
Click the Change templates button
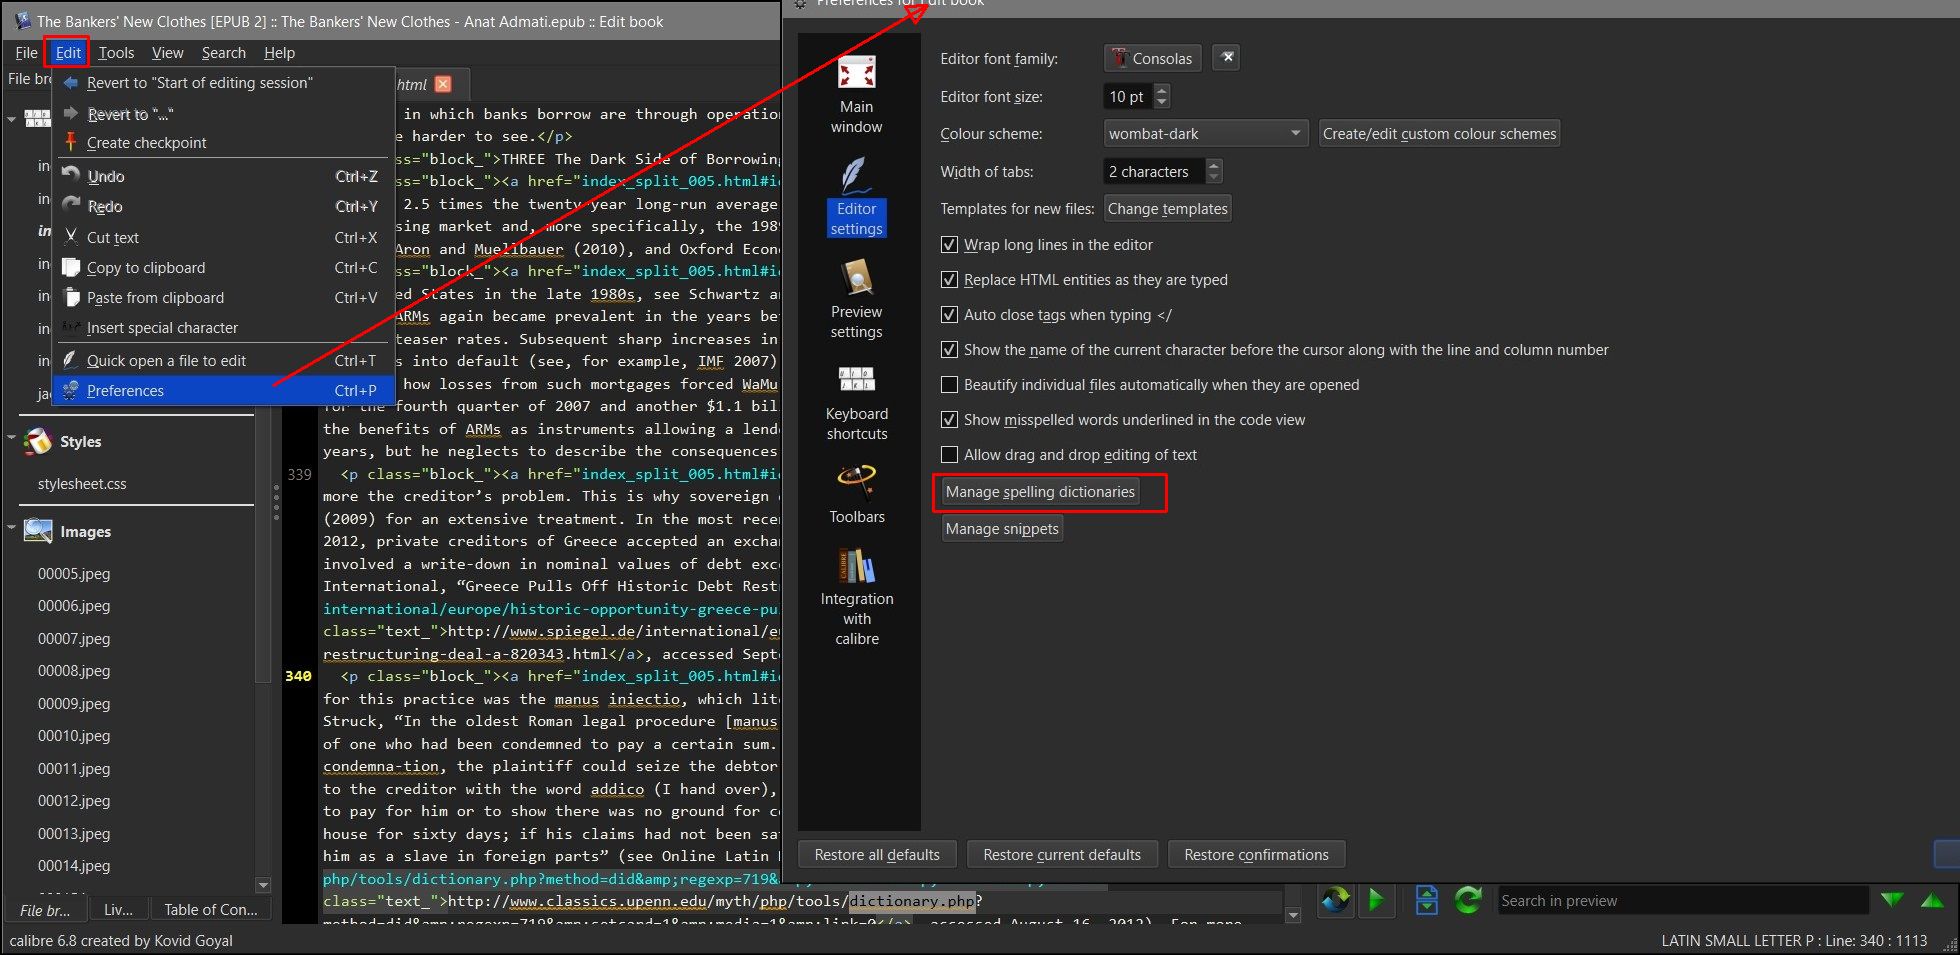[x=1167, y=208]
